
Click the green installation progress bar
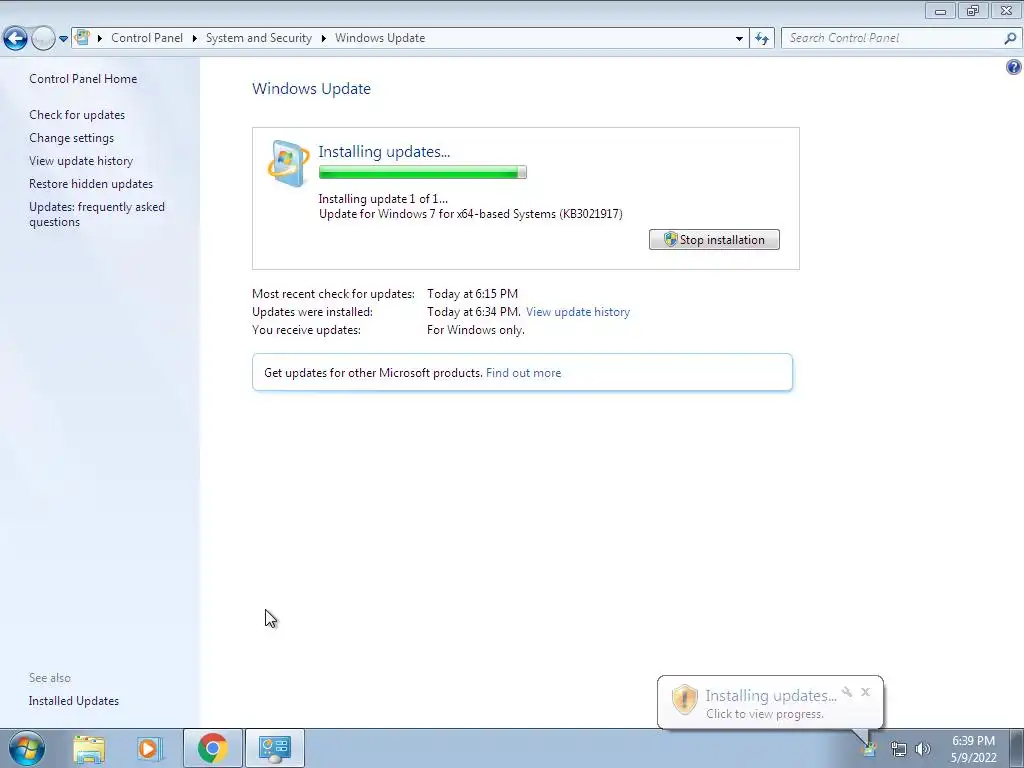[x=423, y=172]
